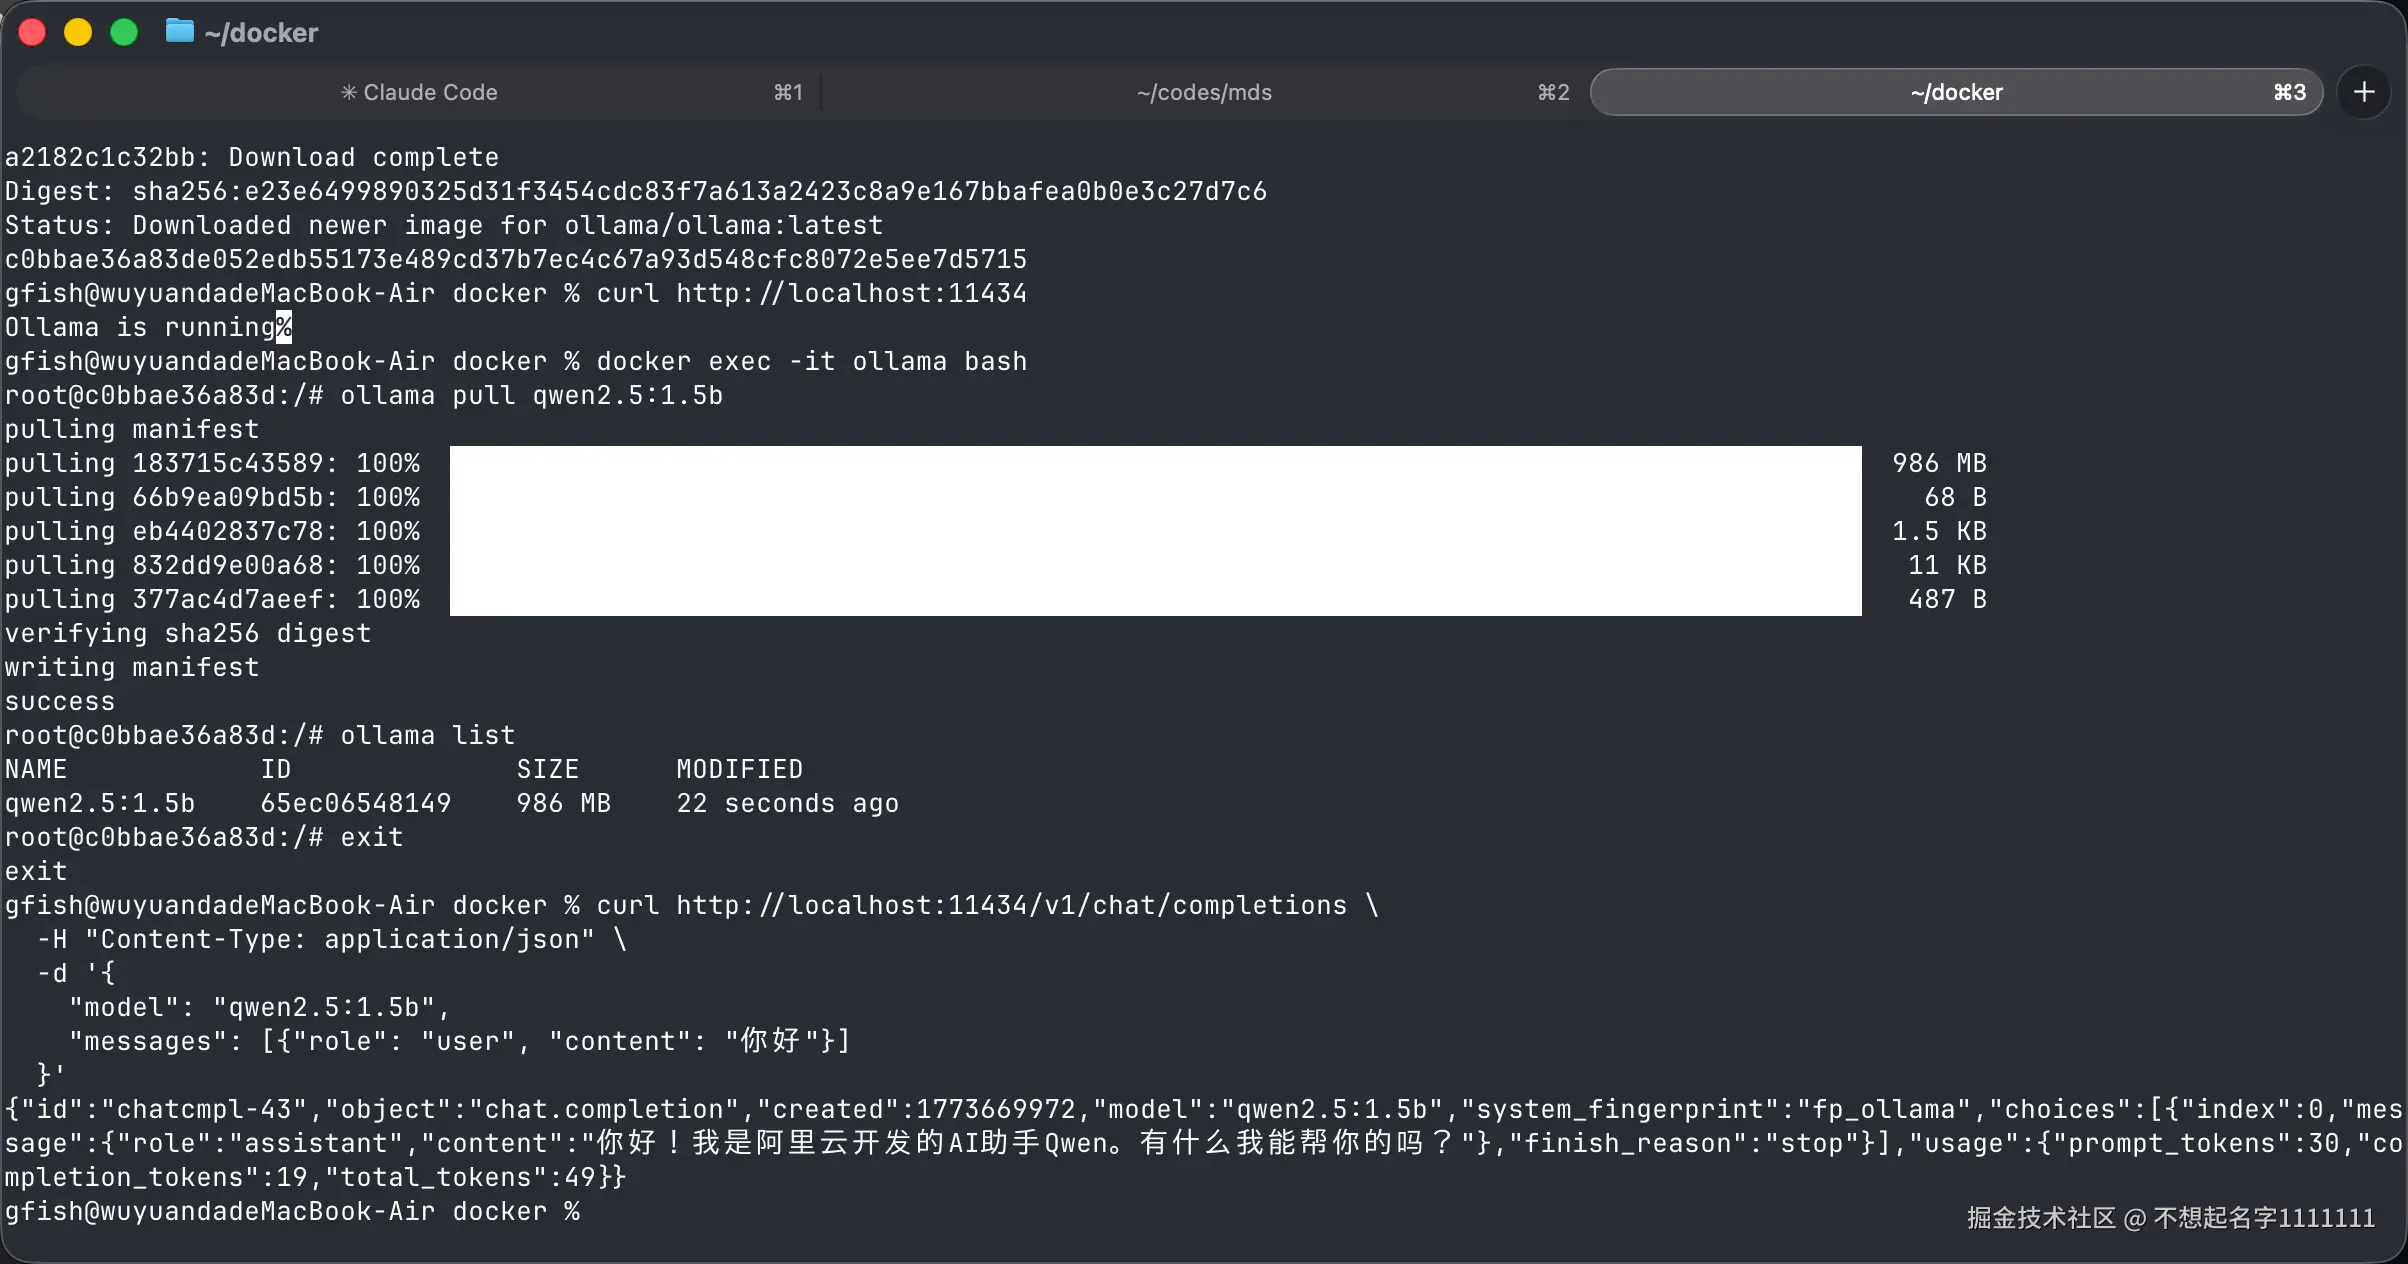Switch to the ~/codes/mds tab
The image size is (2408, 1264).
[1204, 92]
